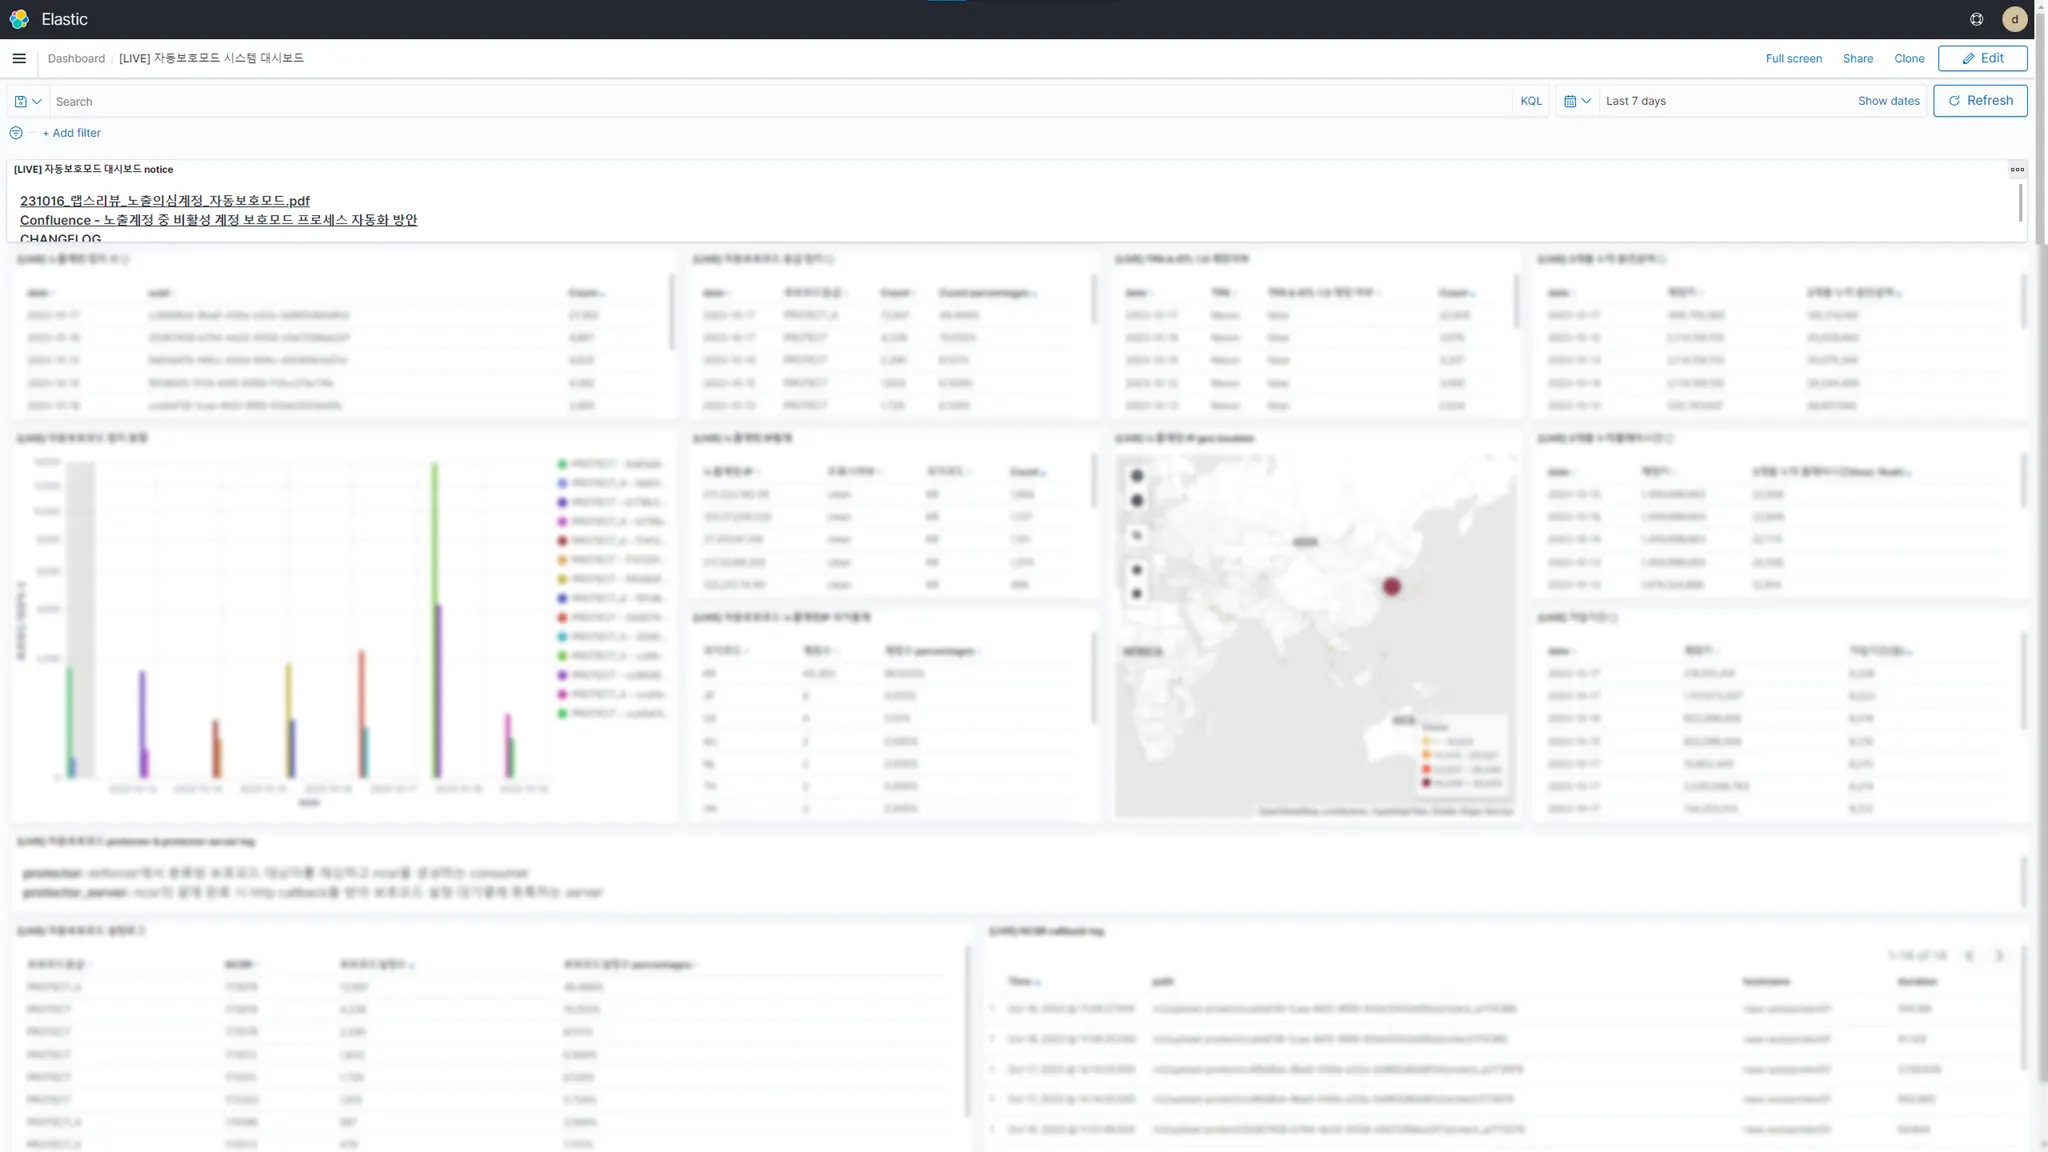Open the Share menu
2048x1152 pixels.
point(1857,58)
